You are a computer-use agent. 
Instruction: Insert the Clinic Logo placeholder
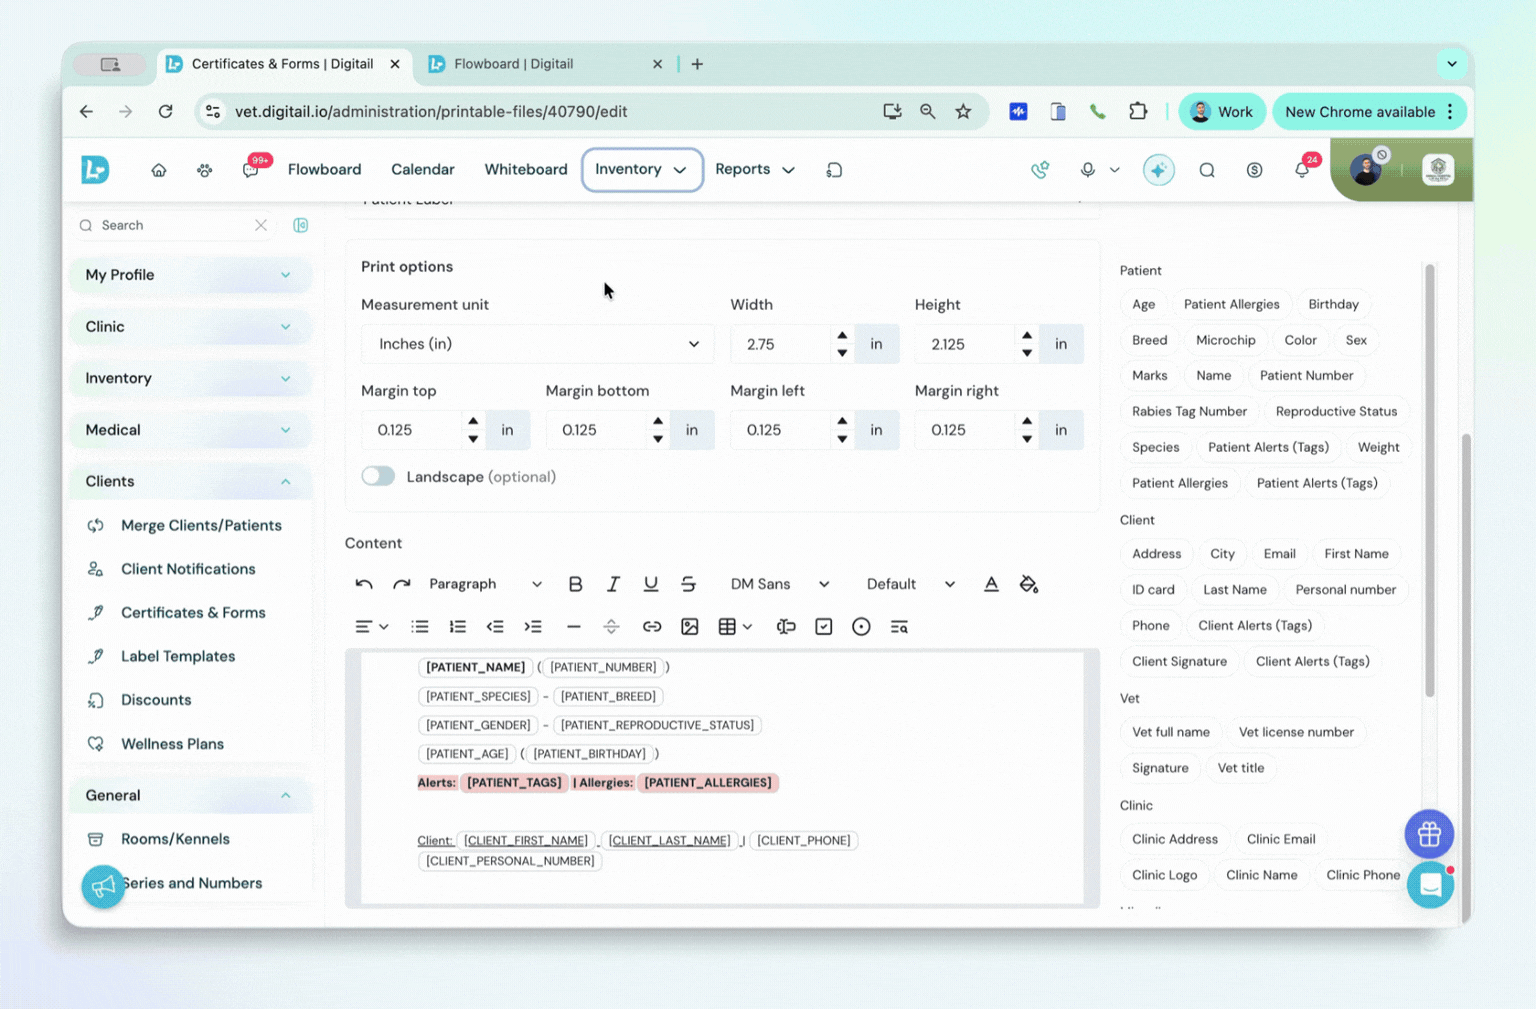[x=1164, y=875]
